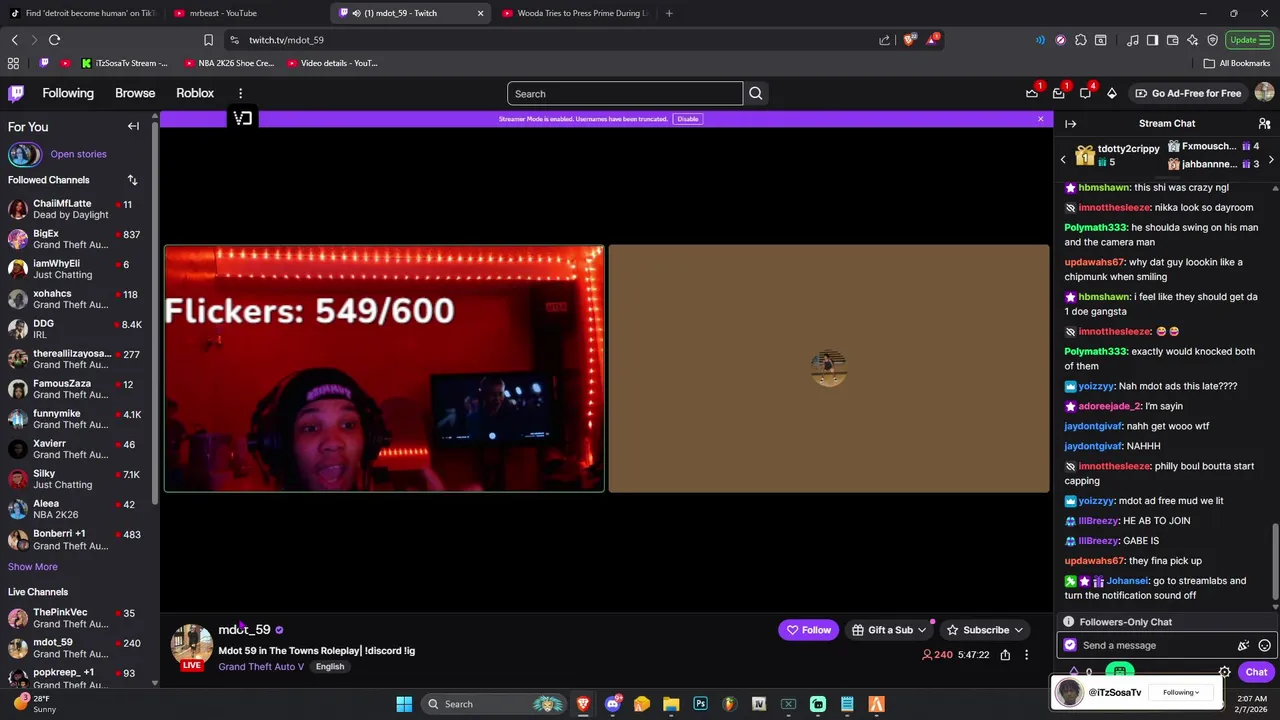
Task: Open the Prime Loot crown icon
Action: pos(1032,93)
